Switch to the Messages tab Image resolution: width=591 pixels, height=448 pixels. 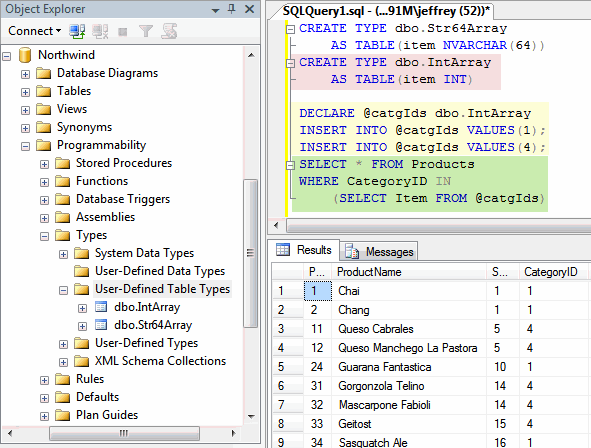379,251
